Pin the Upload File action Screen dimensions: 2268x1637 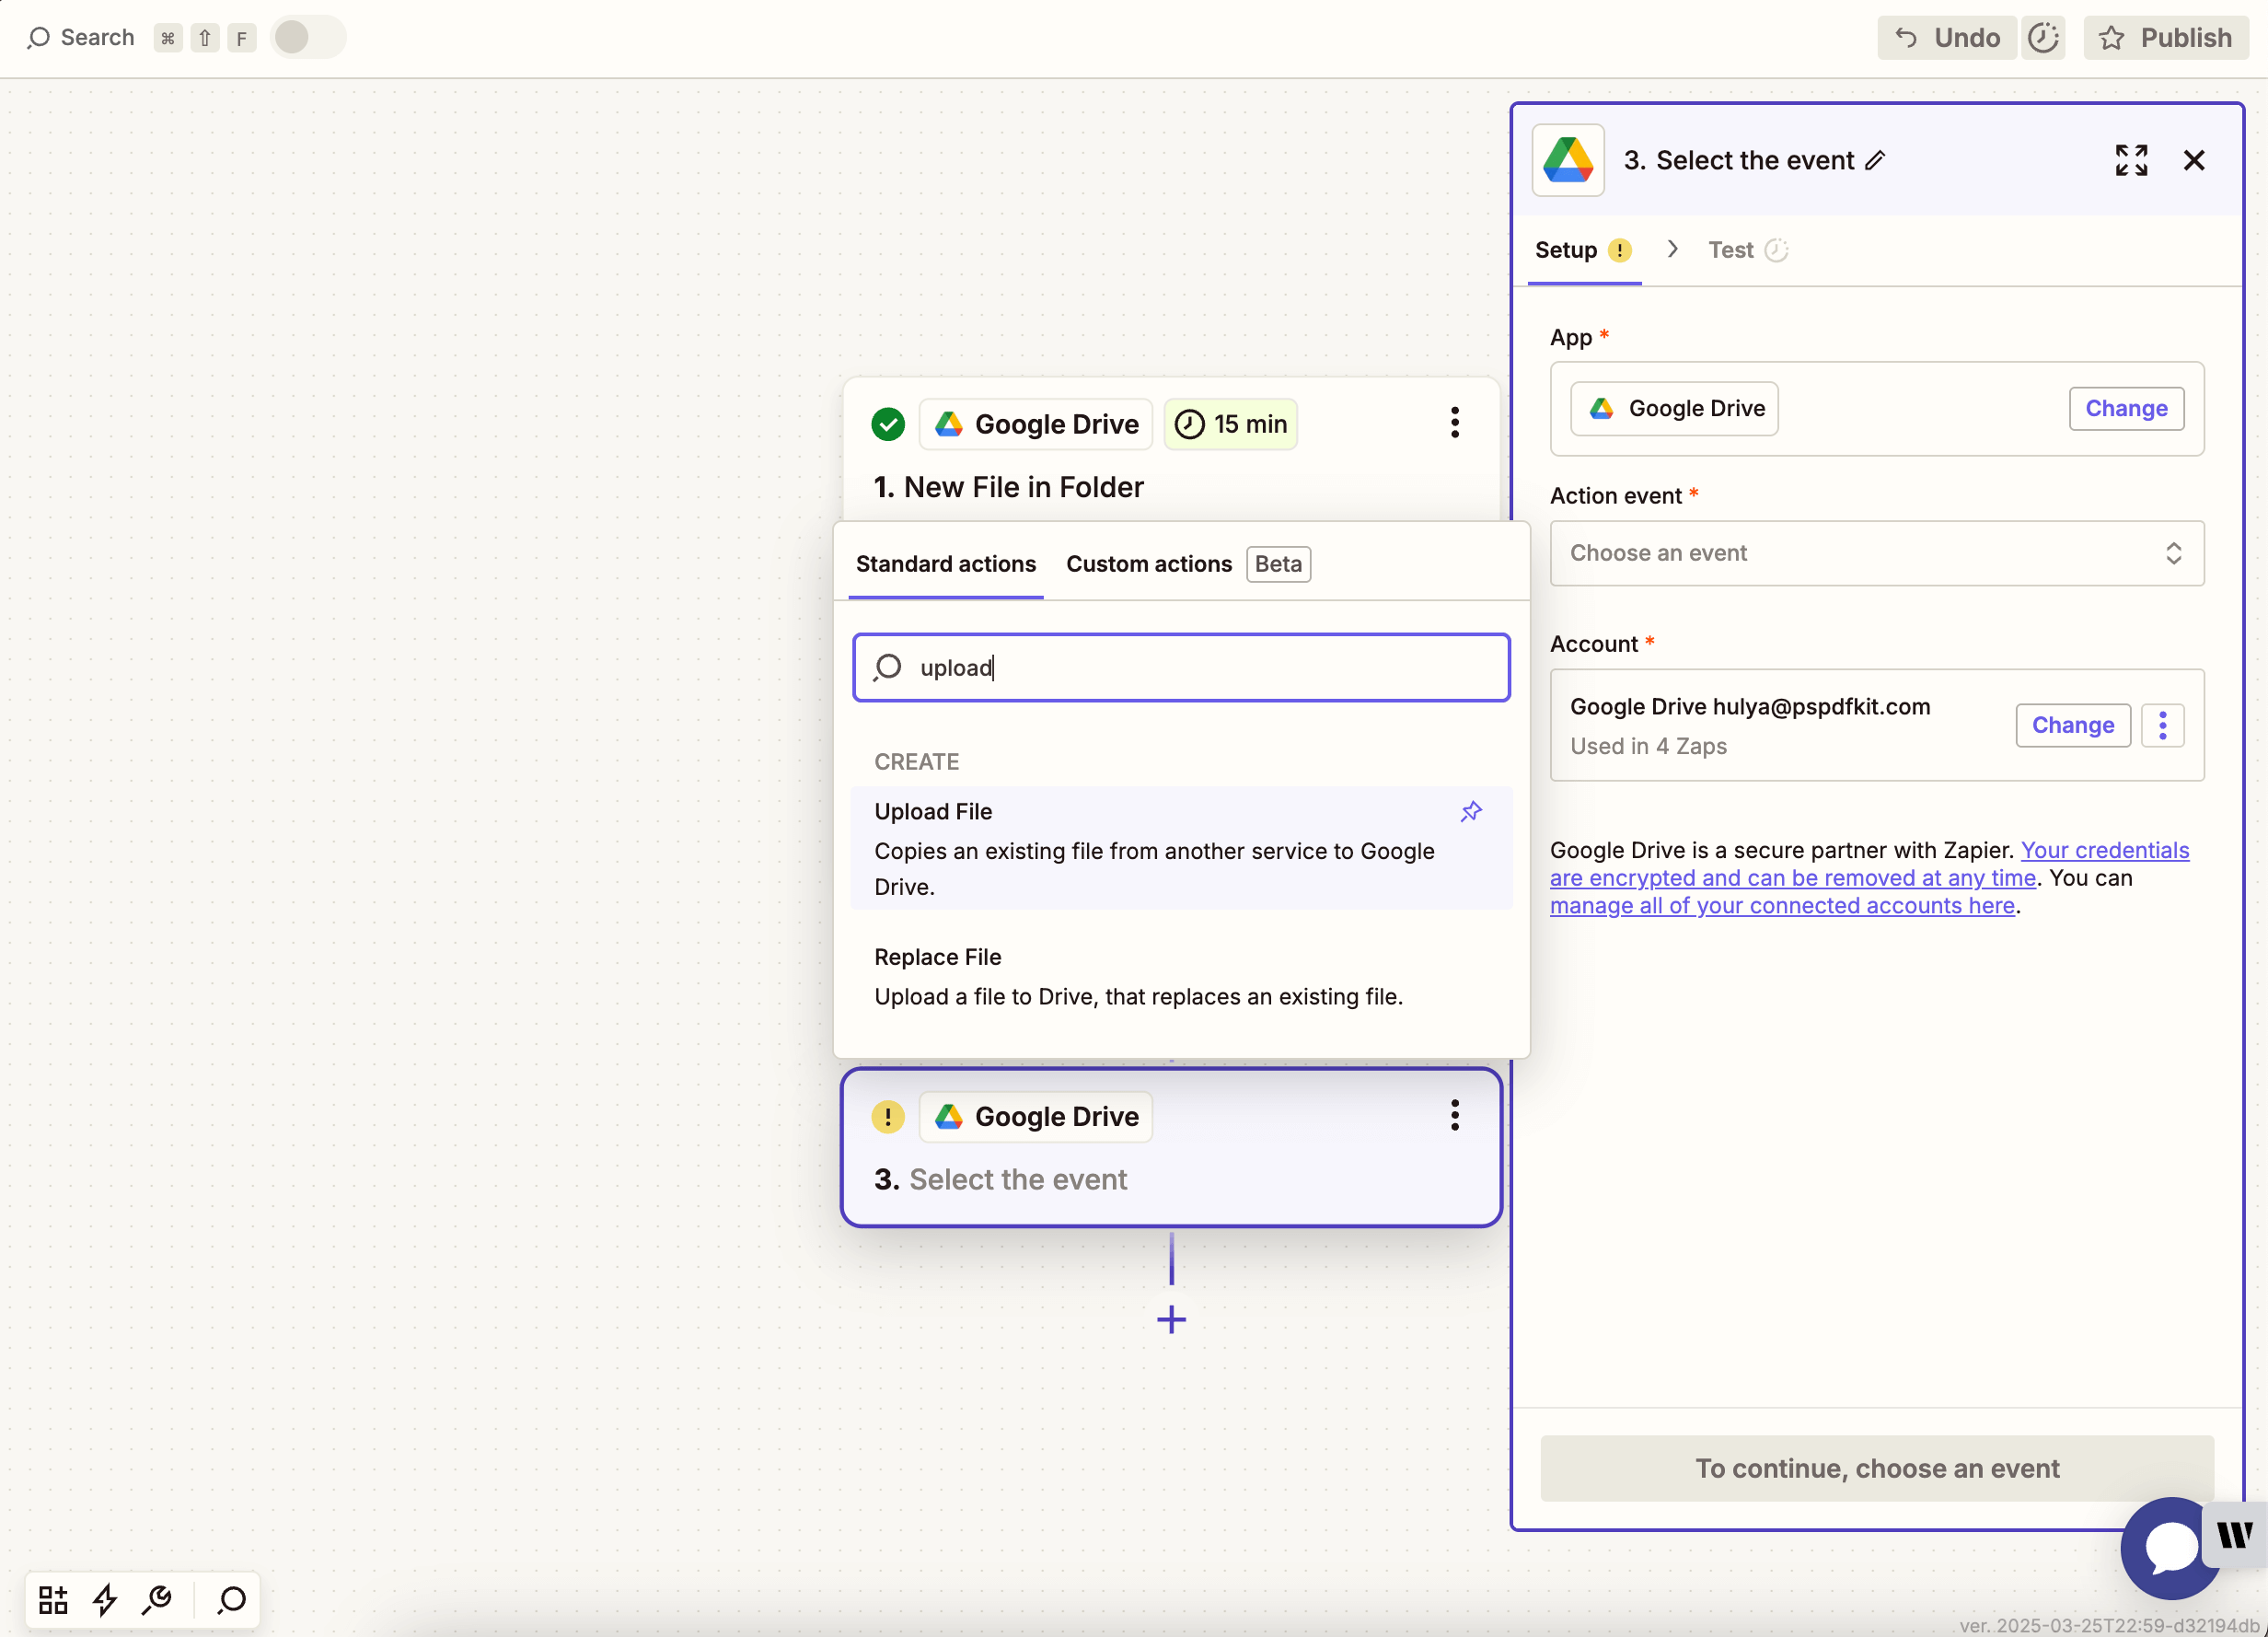tap(1470, 811)
